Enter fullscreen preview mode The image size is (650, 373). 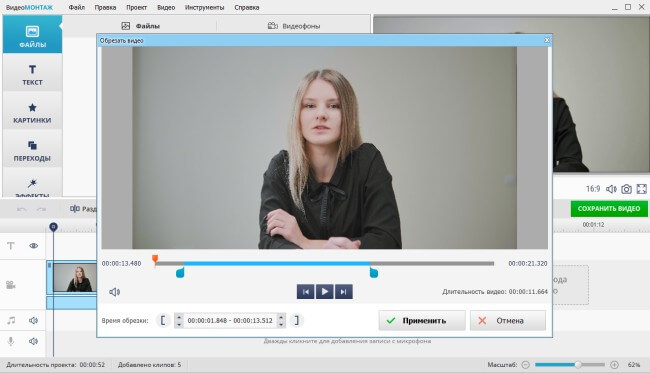(641, 189)
